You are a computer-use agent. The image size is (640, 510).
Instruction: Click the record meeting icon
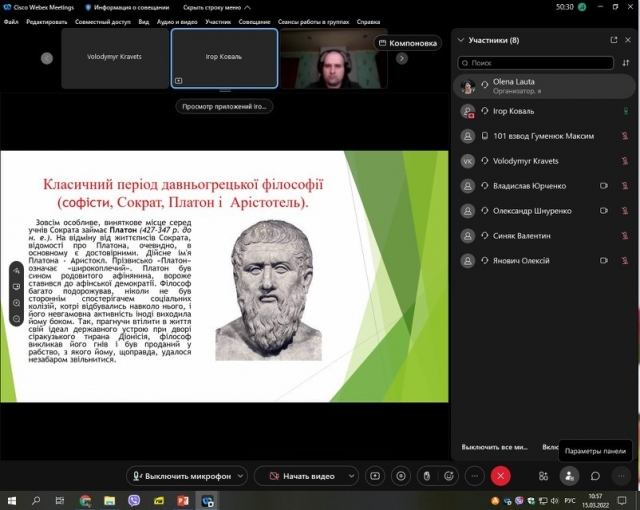pos(400,476)
